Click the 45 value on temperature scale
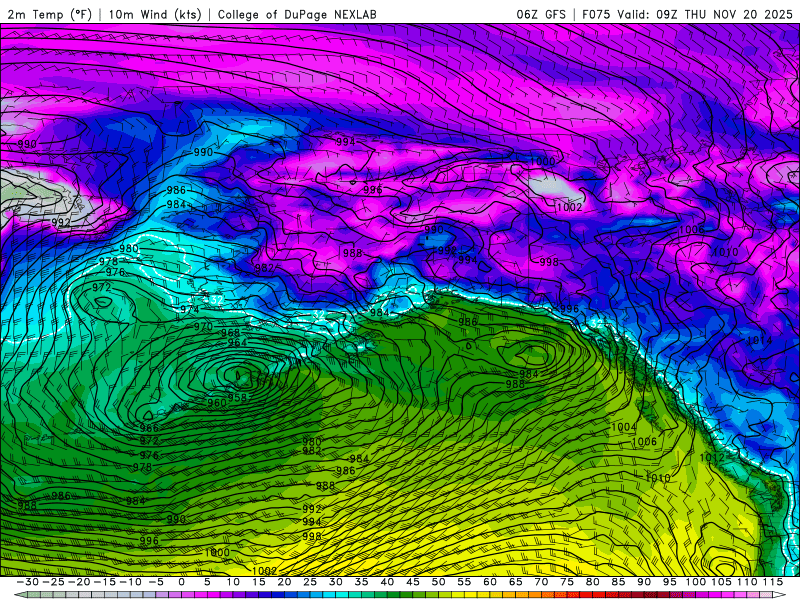The image size is (800, 600). pyautogui.click(x=413, y=582)
